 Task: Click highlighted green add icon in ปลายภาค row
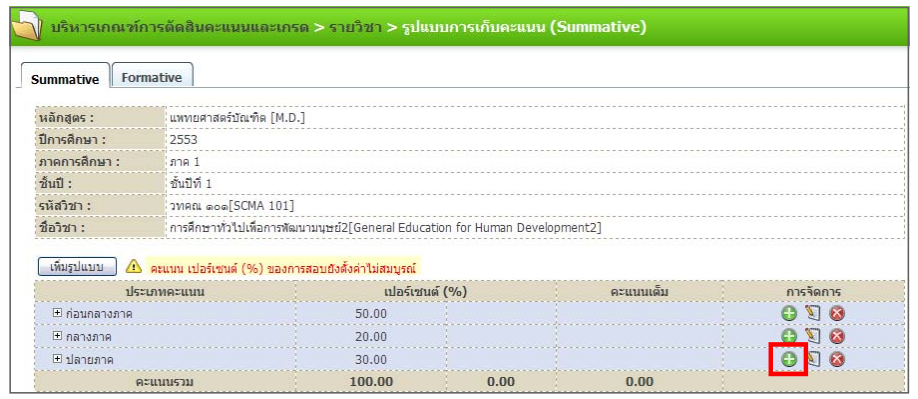tap(789, 359)
